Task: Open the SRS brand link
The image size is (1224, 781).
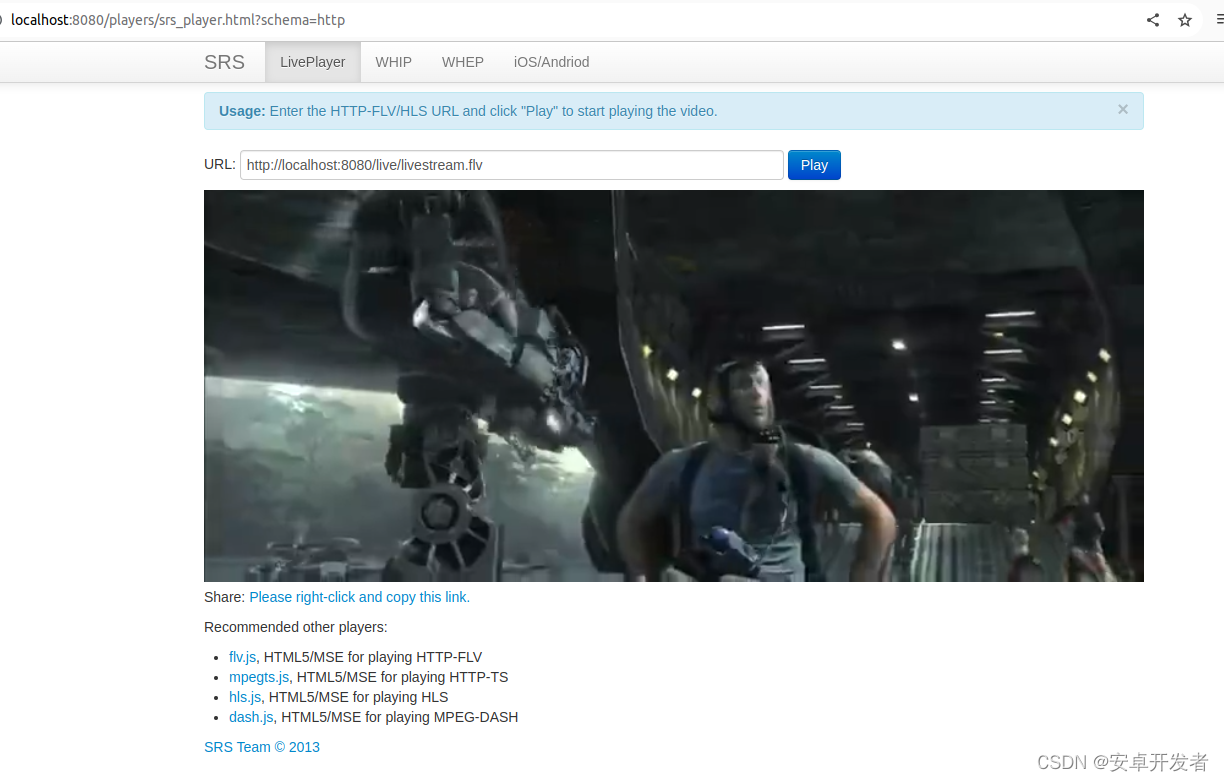Action: (224, 62)
